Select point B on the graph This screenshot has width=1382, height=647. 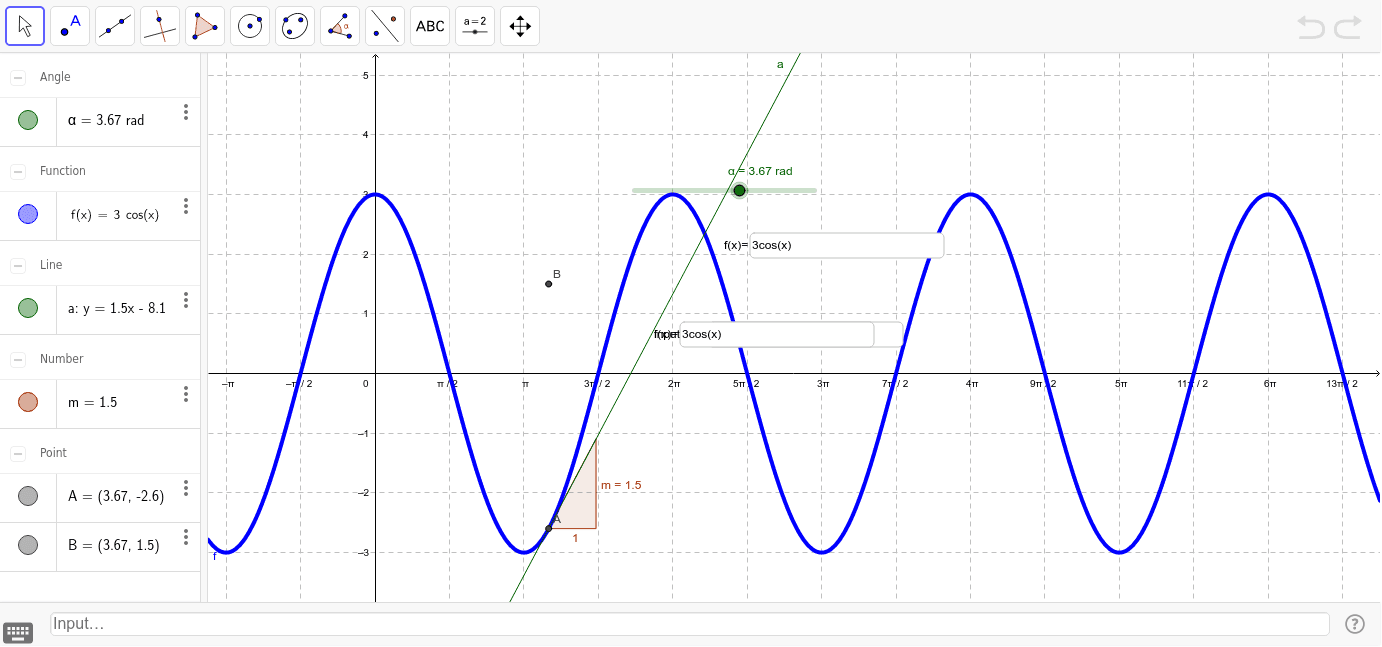(548, 284)
